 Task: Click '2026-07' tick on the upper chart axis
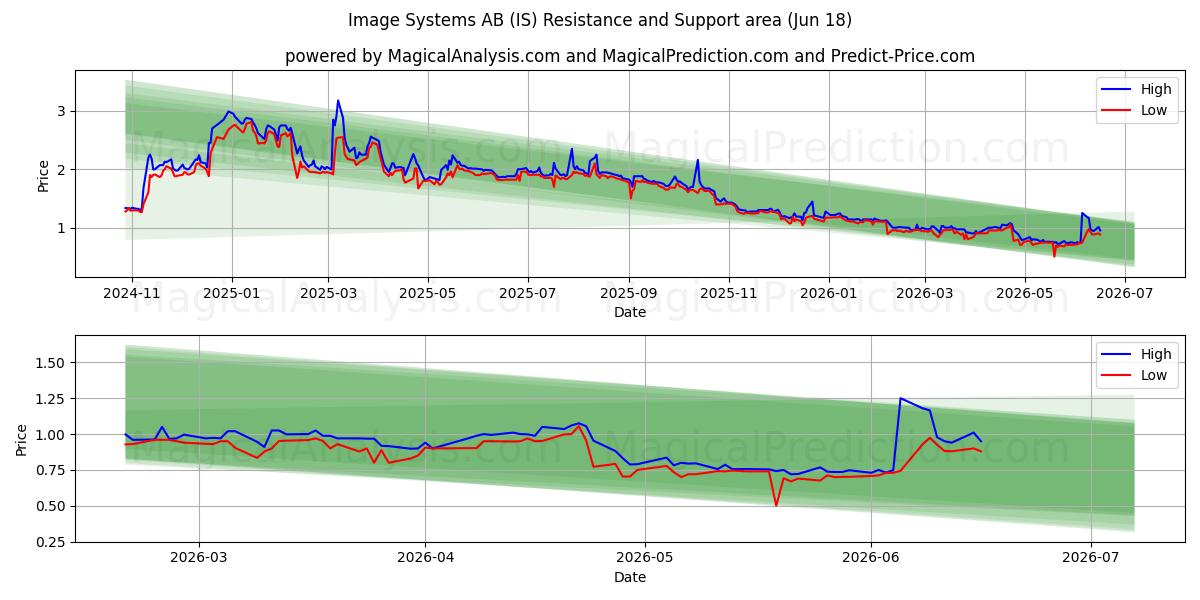coord(1125,294)
